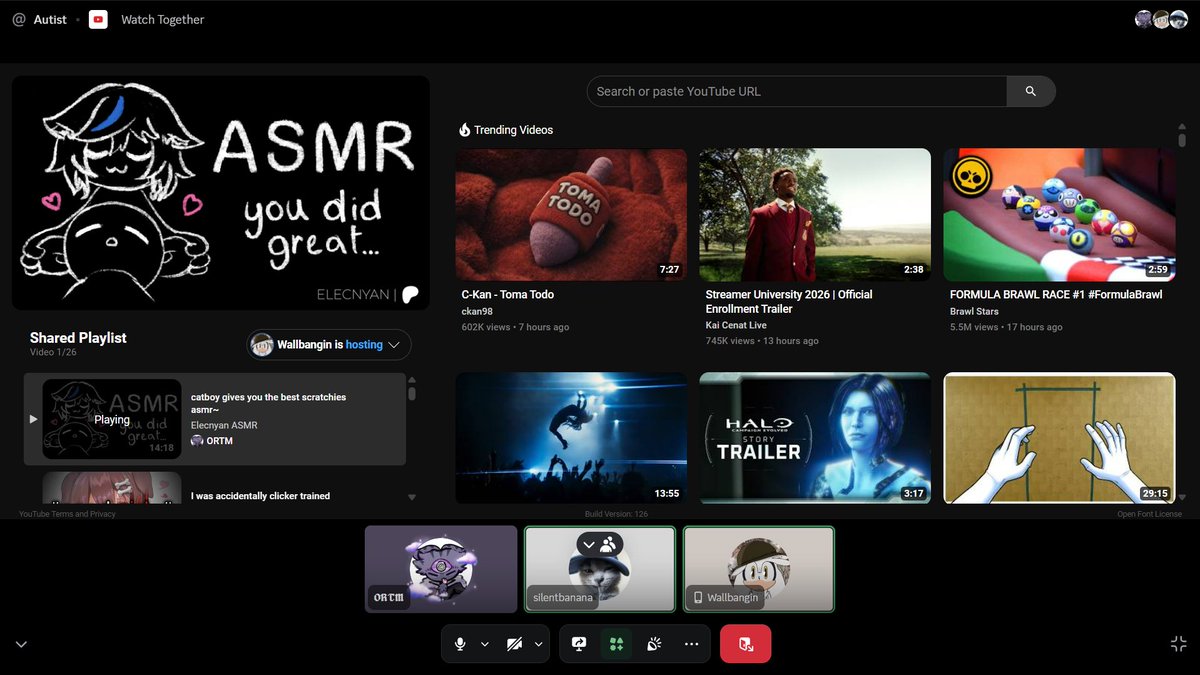This screenshot has height=675, width=1200.
Task: Click the ckan98 channel name
Action: pos(477,312)
